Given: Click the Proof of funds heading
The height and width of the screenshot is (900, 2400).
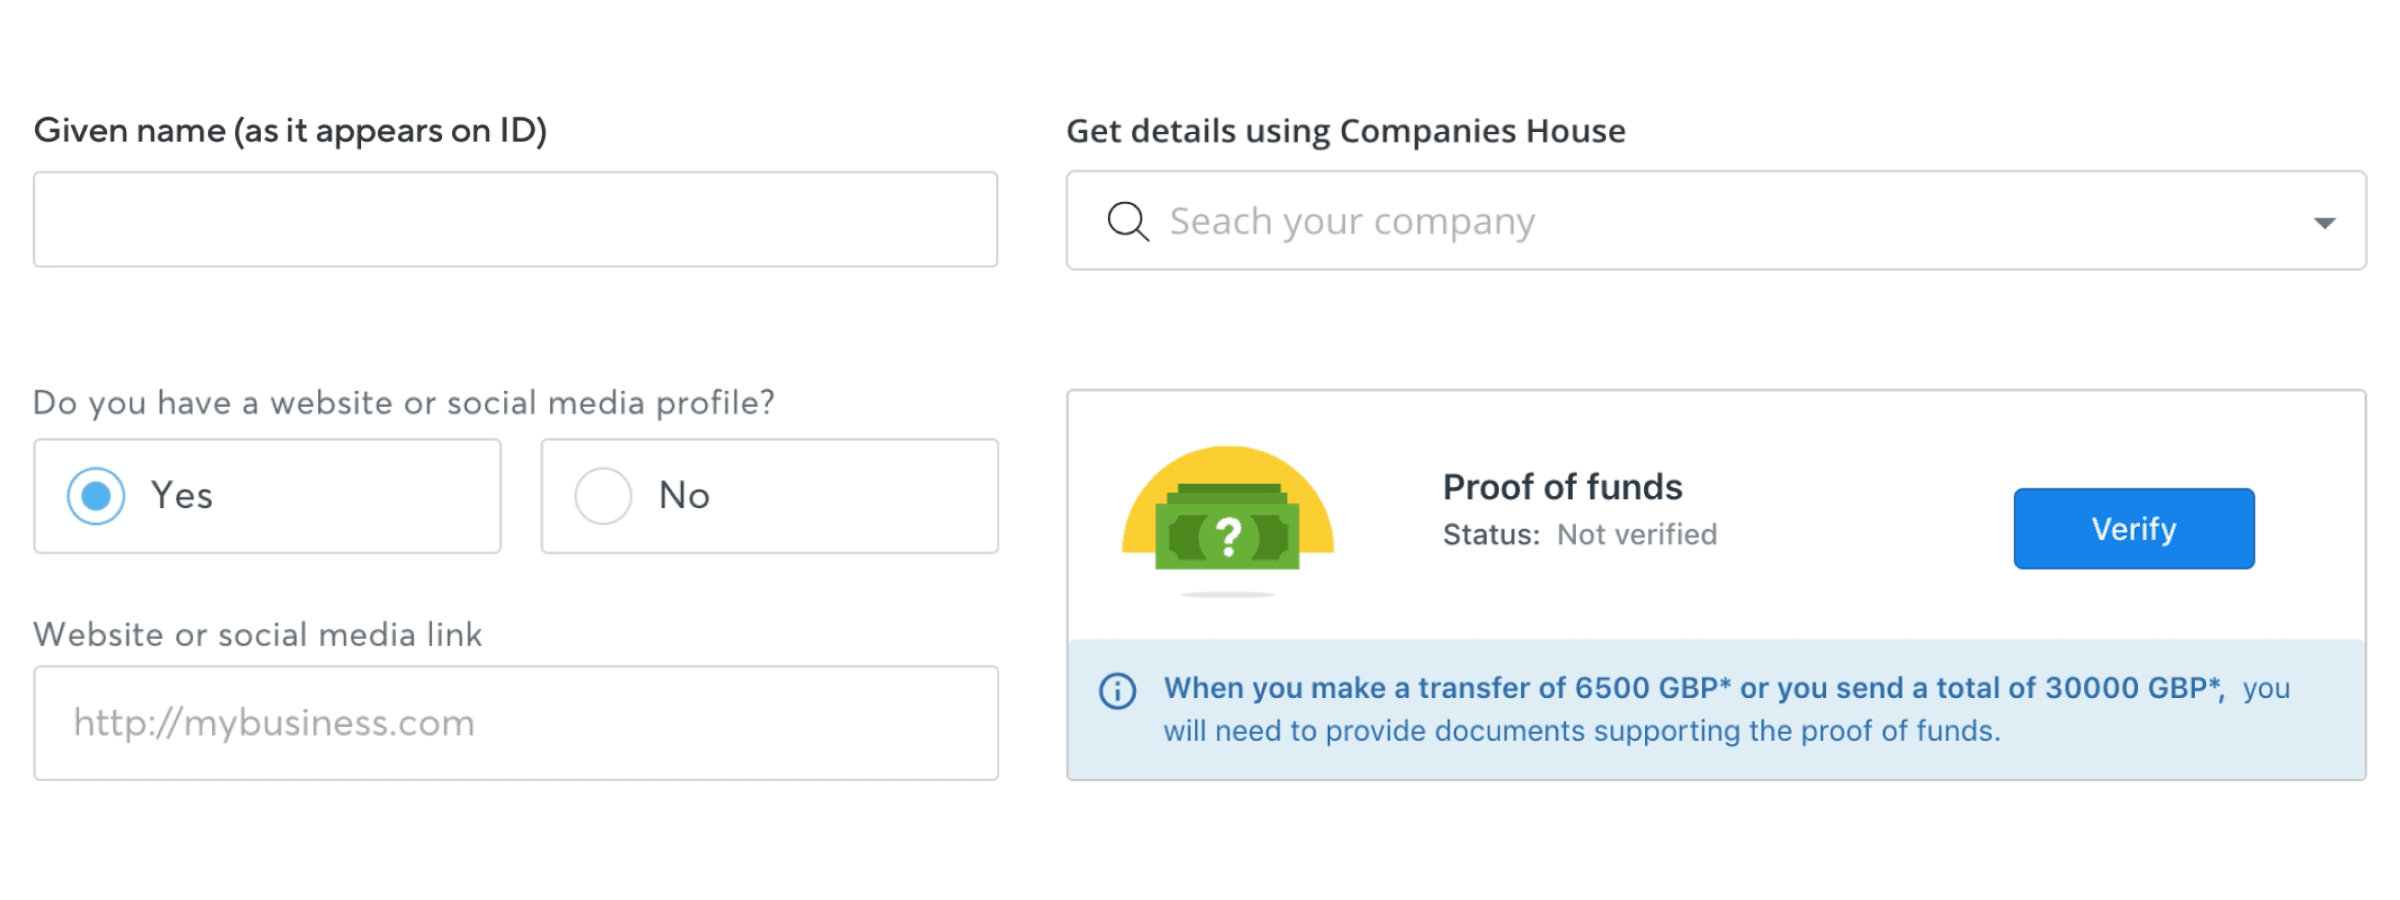Looking at the screenshot, I should click(x=1562, y=487).
